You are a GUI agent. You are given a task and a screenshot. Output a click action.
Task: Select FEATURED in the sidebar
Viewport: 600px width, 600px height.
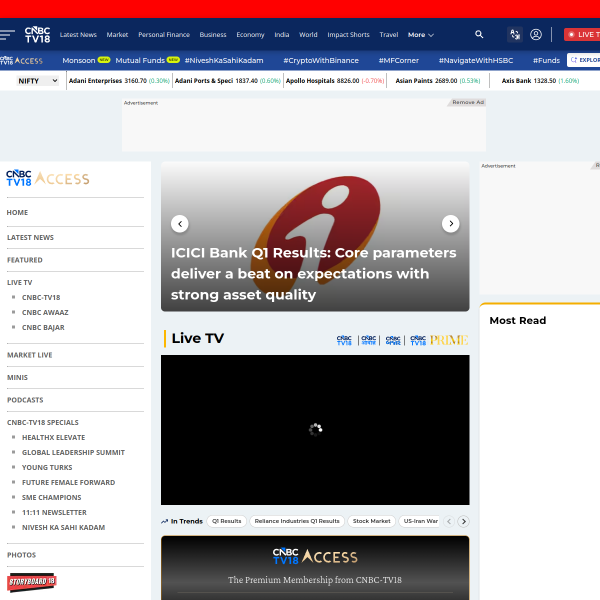[25, 260]
